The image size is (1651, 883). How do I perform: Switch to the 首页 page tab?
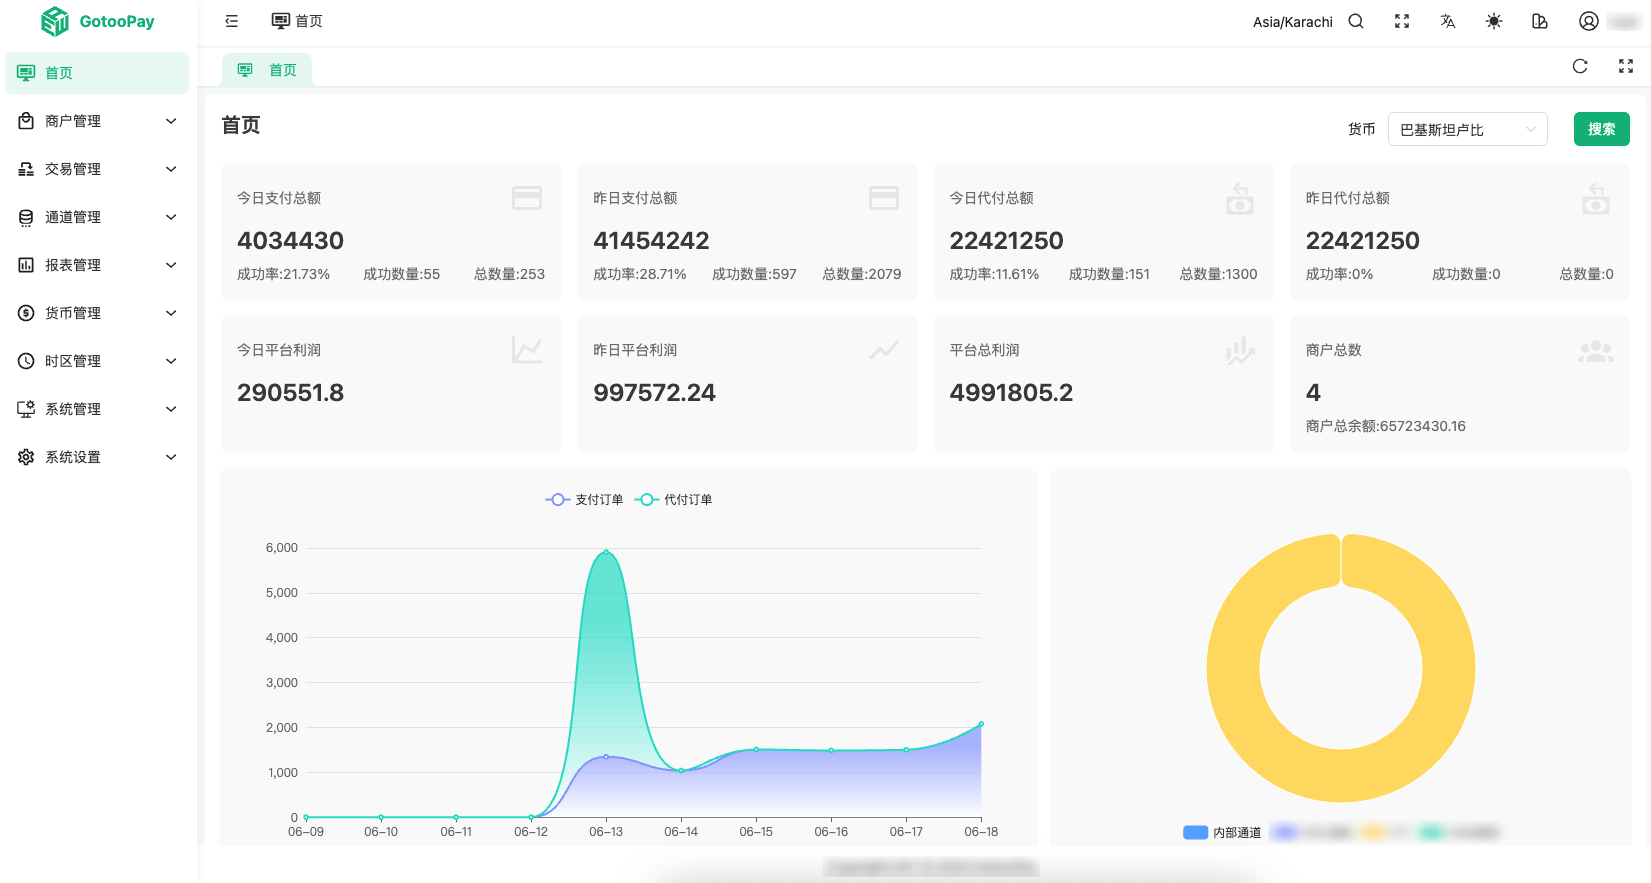coord(267,70)
